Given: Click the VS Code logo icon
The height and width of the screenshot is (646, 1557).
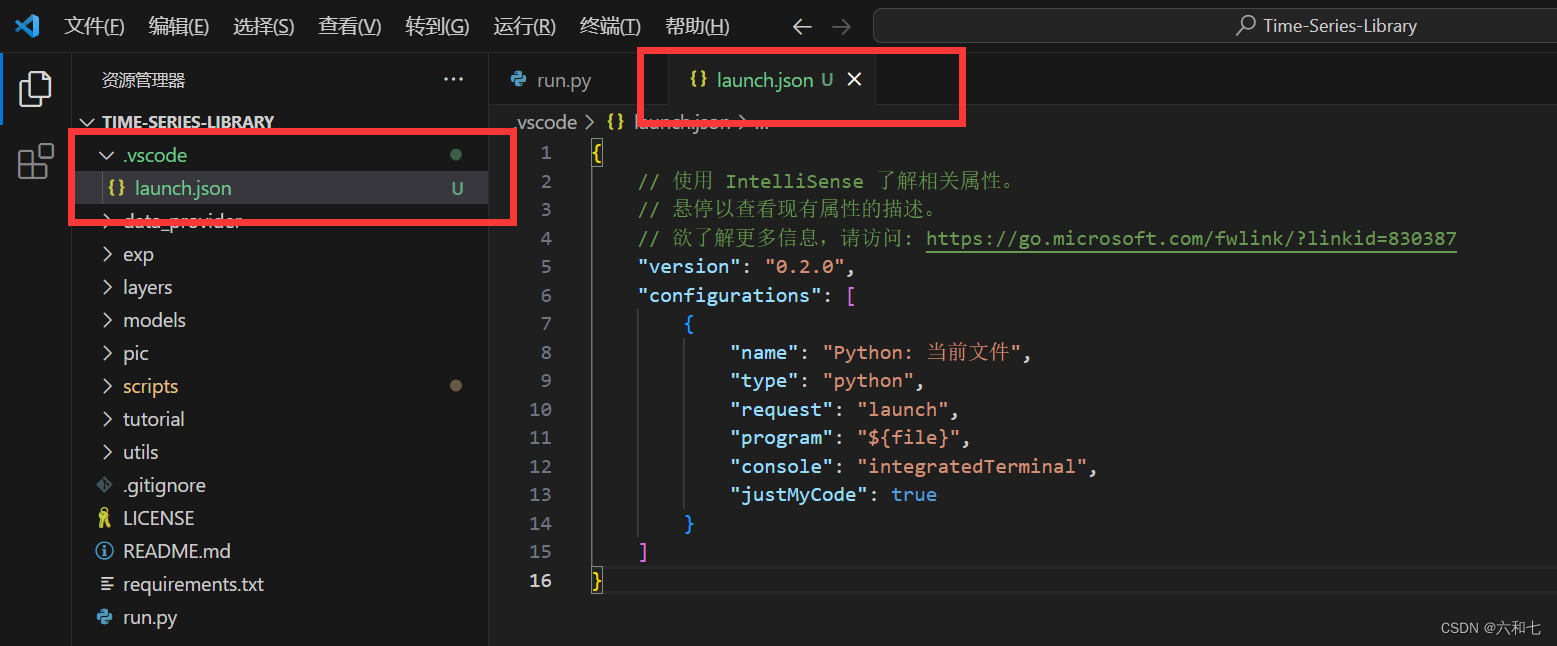Looking at the screenshot, I should [27, 25].
